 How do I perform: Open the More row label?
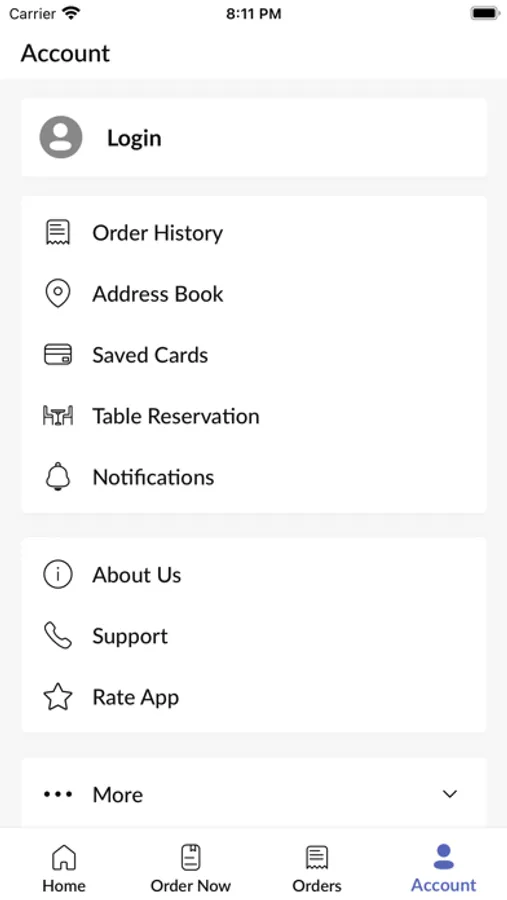pos(118,794)
